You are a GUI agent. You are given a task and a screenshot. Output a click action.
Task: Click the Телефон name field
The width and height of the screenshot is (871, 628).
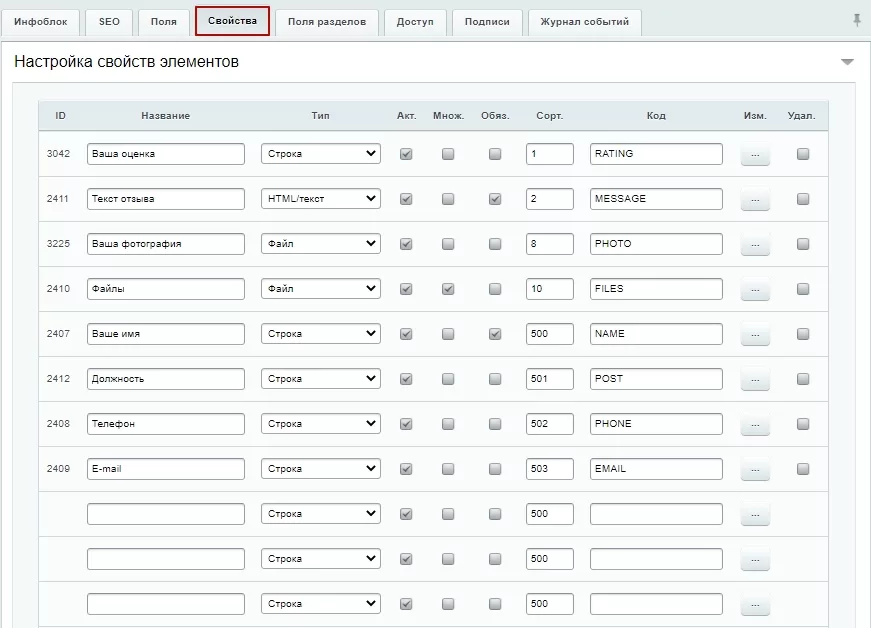click(166, 424)
